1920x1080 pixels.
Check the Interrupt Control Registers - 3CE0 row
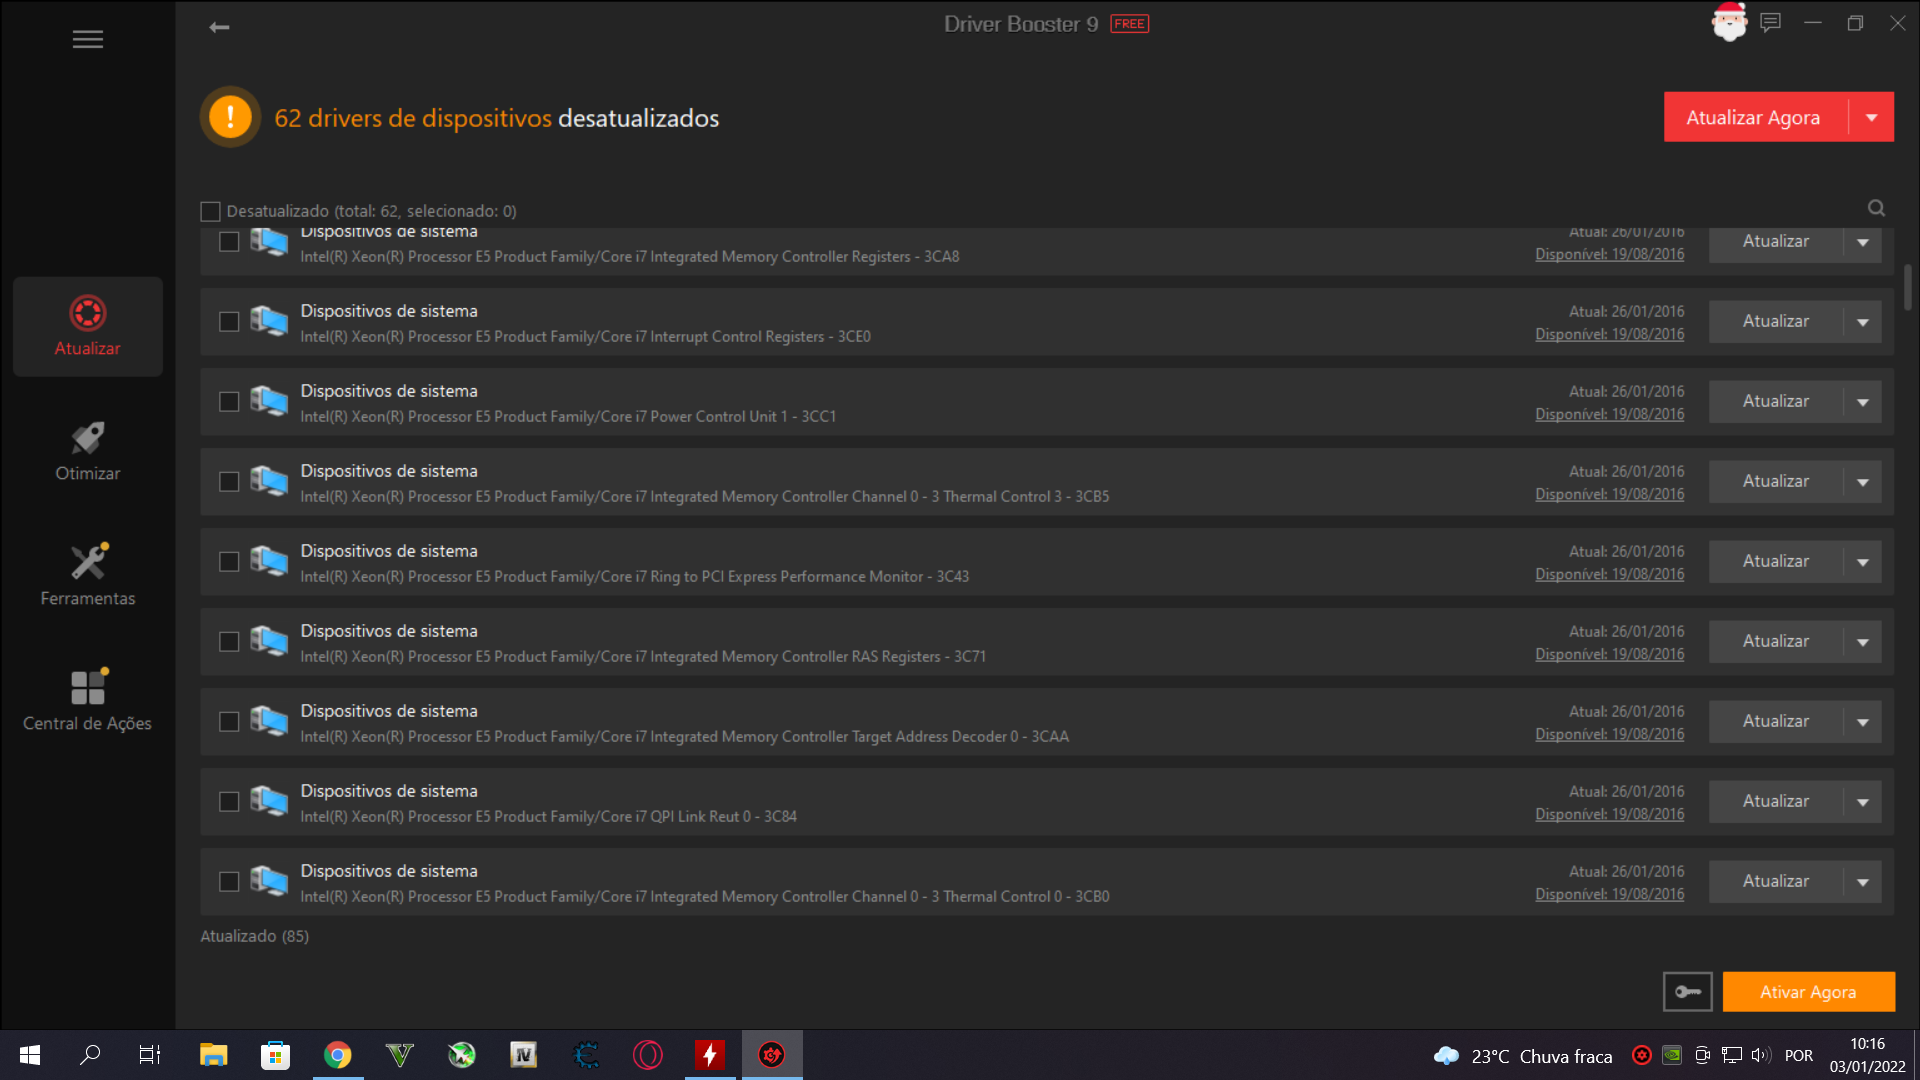(x=229, y=322)
